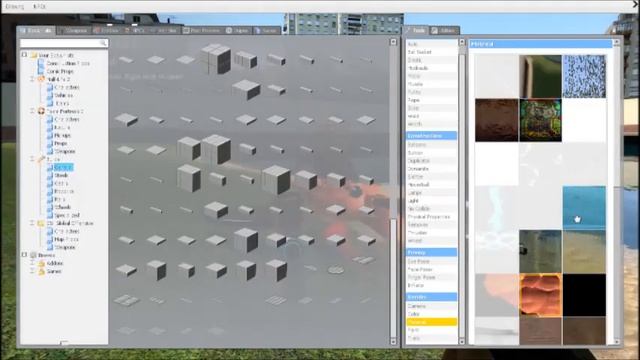Open Construction Props spawnlist
The width and height of the screenshot is (640, 360).
(68, 63)
